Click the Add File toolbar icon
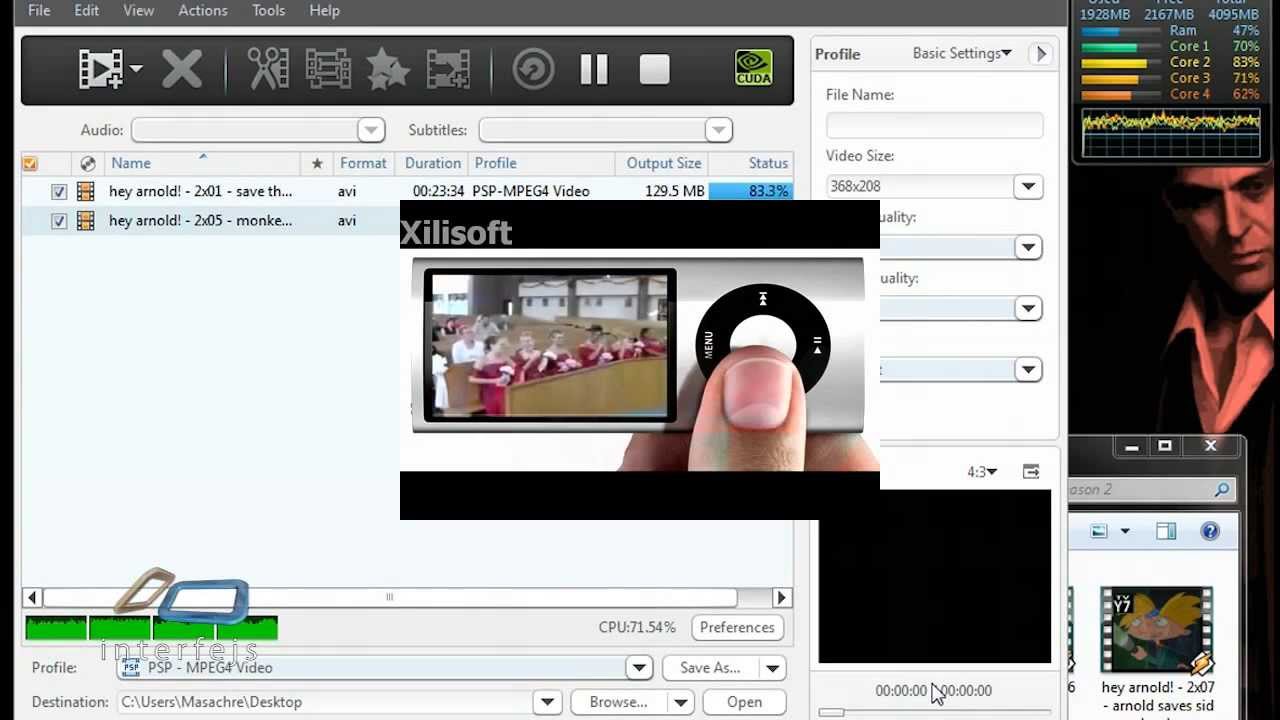 101,69
